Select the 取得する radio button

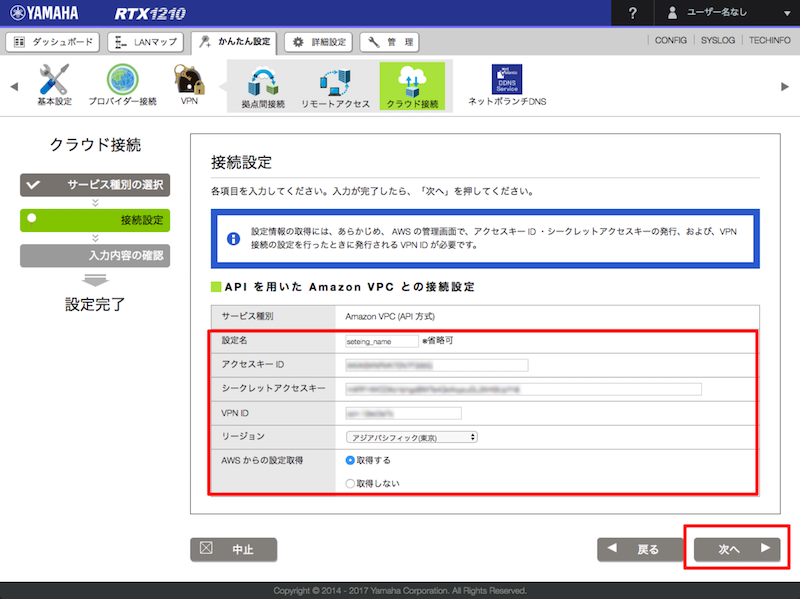click(350, 460)
